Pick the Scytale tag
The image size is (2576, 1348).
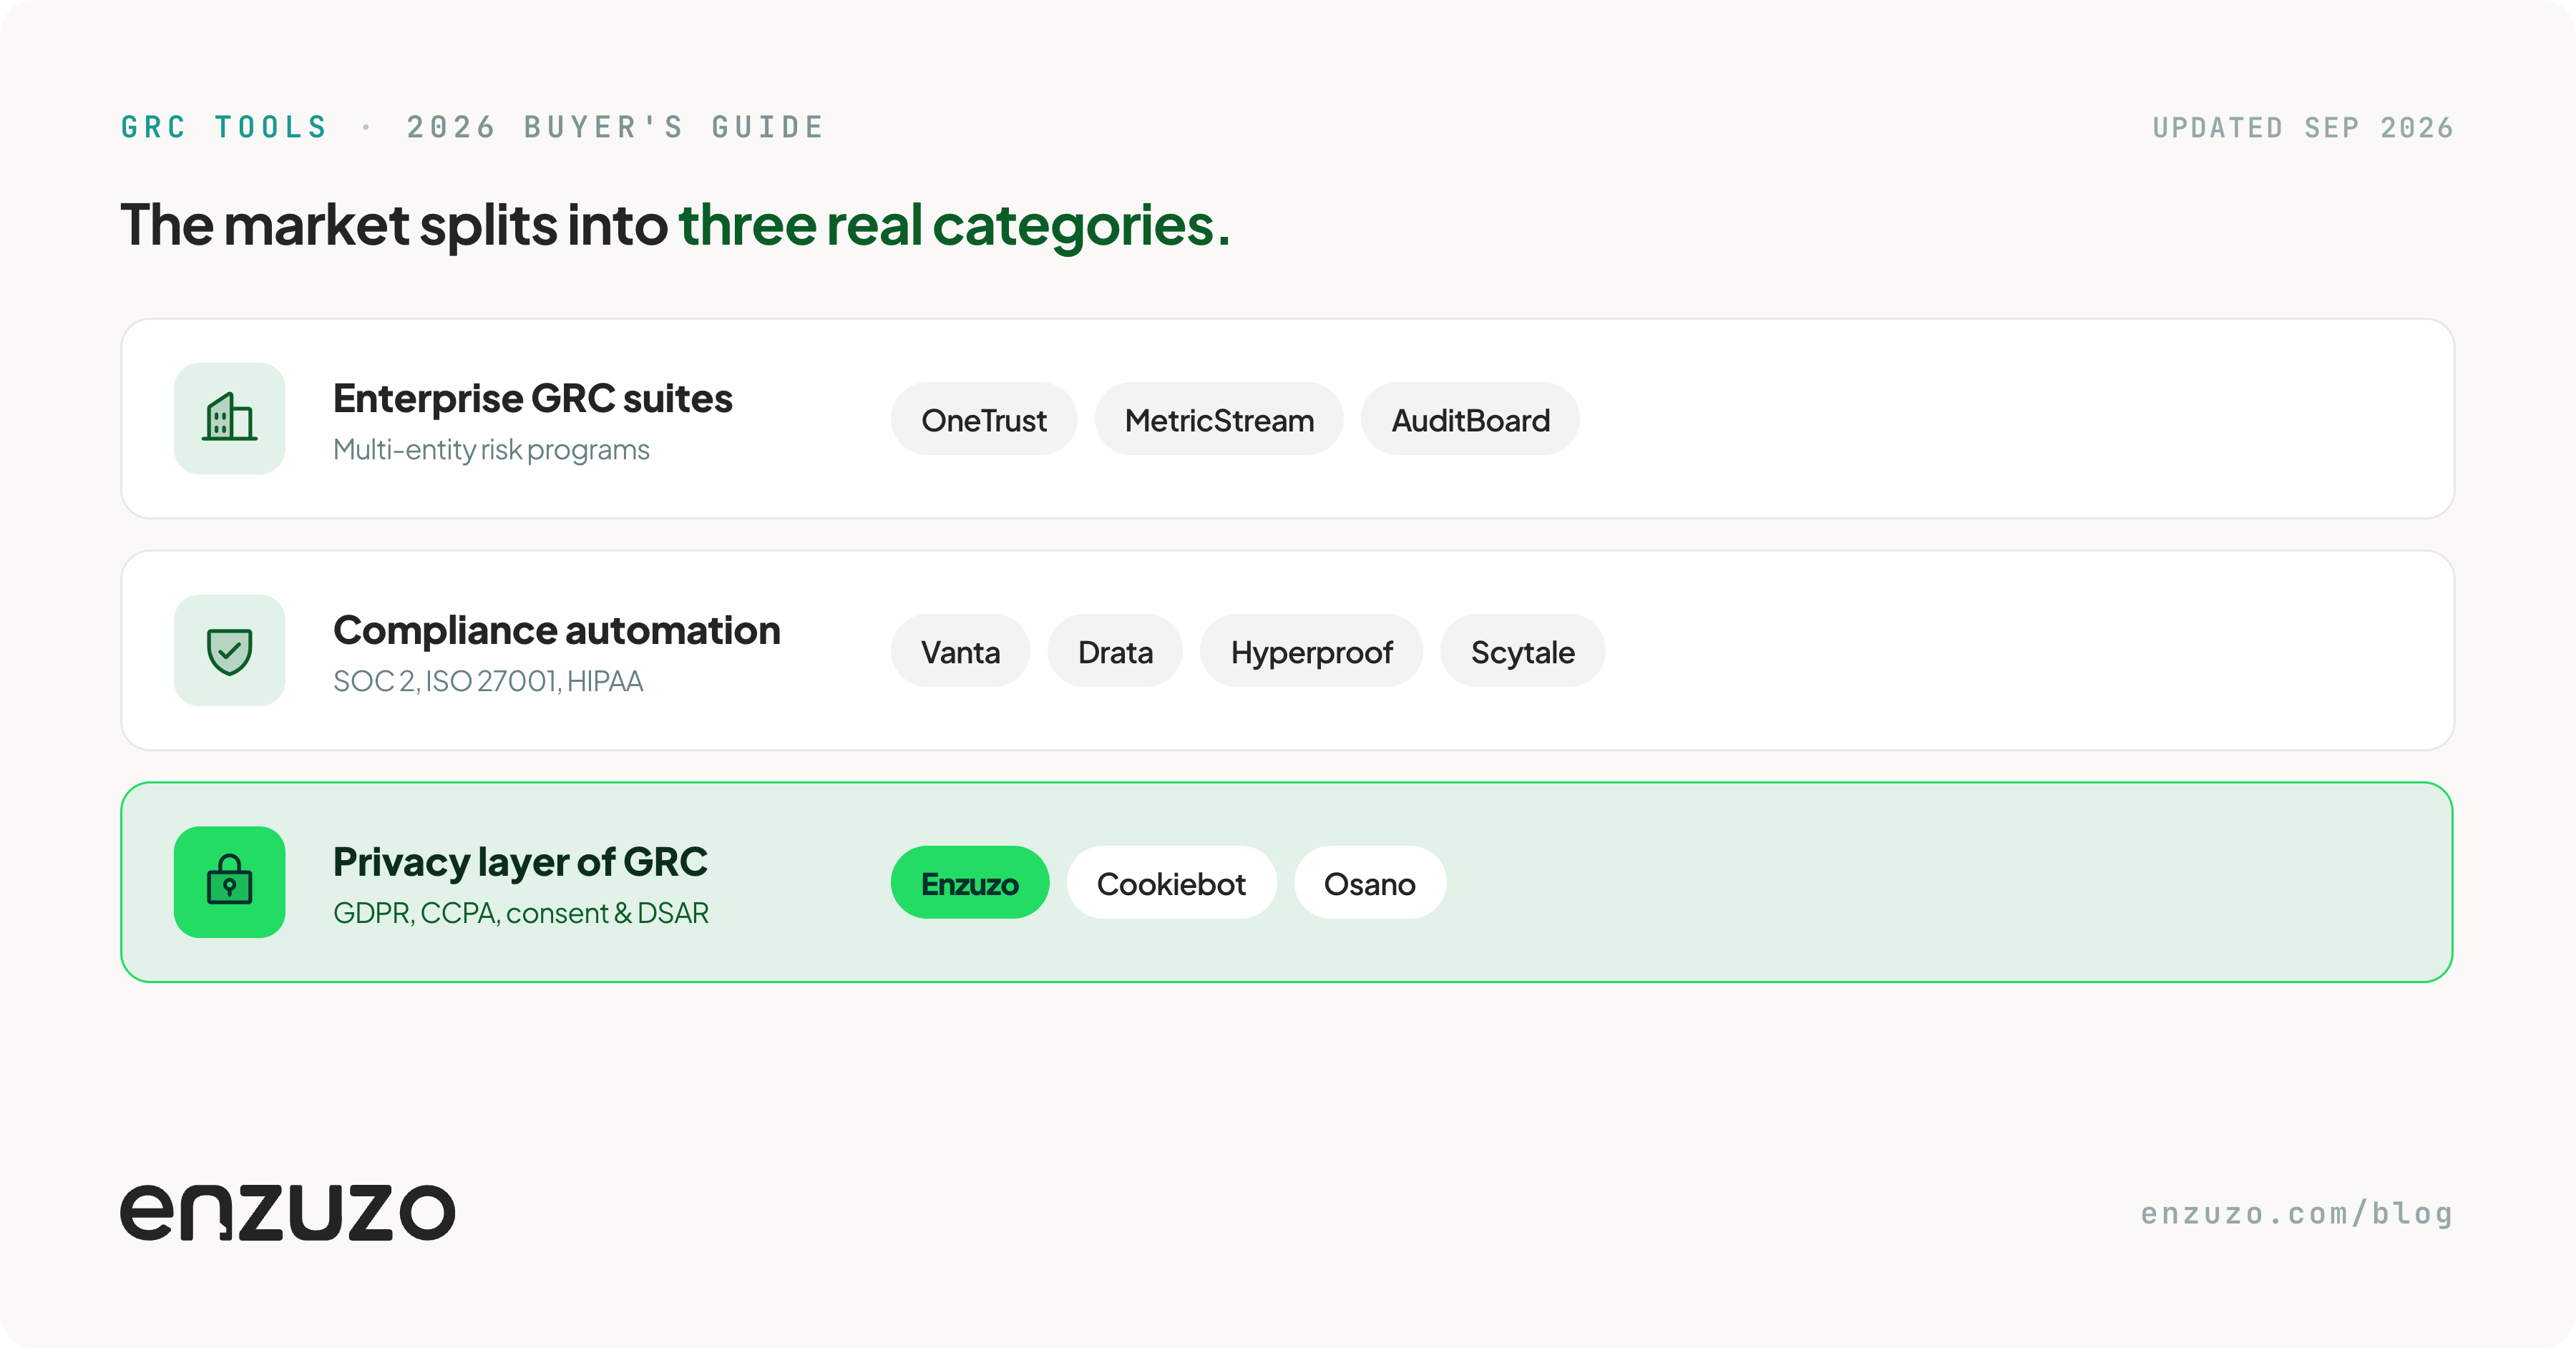tap(1522, 651)
